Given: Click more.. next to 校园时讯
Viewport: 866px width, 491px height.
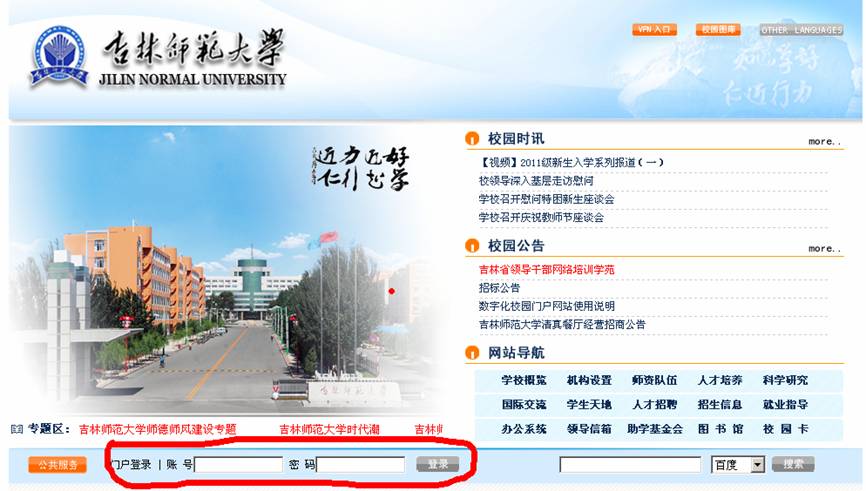Looking at the screenshot, I should tap(824, 141).
